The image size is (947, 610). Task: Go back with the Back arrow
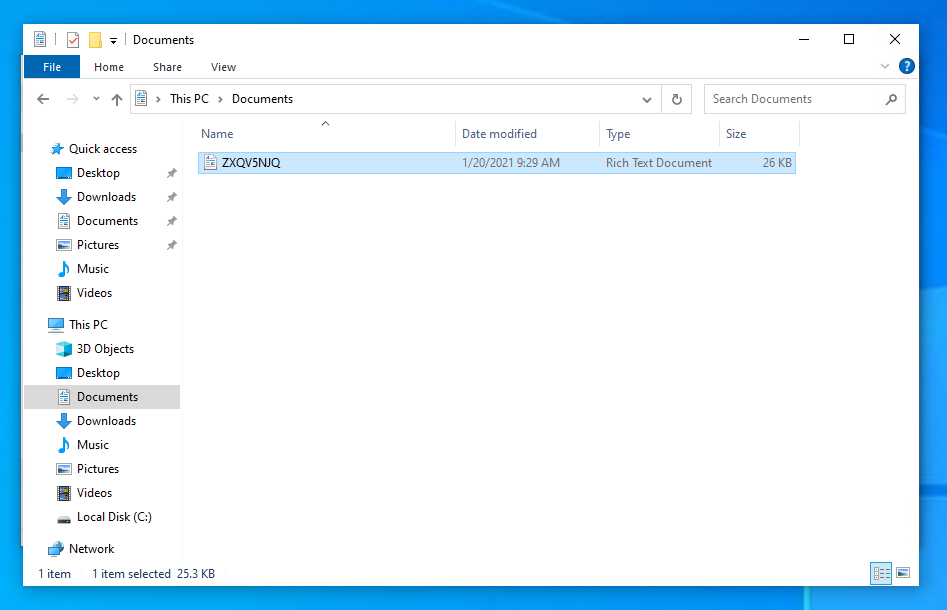coord(43,99)
